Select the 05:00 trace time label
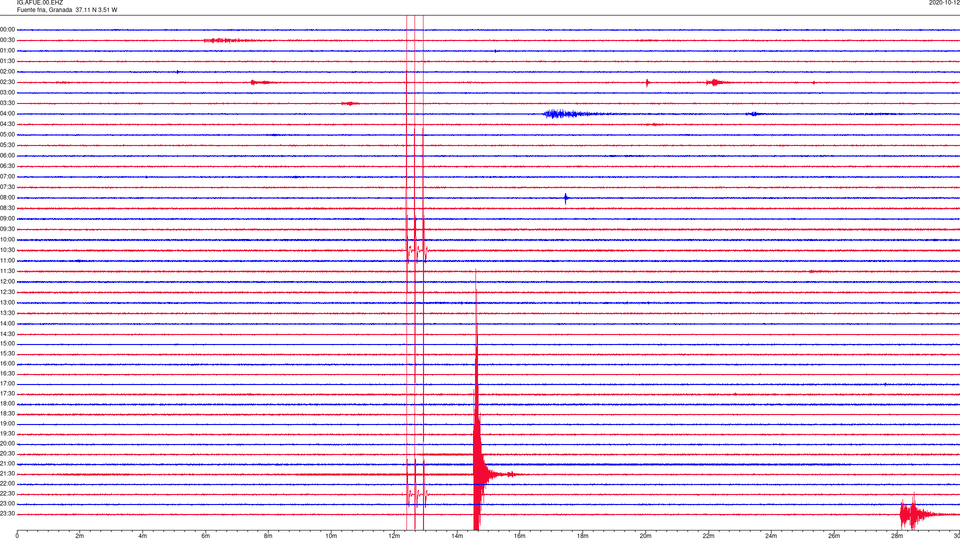This screenshot has width=960, height=540. point(7,135)
